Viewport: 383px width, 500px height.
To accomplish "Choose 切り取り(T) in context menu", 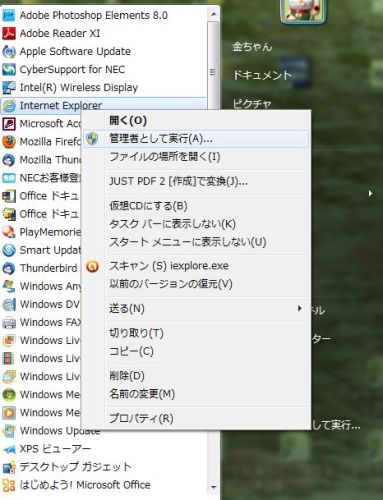I will [x=196, y=333].
